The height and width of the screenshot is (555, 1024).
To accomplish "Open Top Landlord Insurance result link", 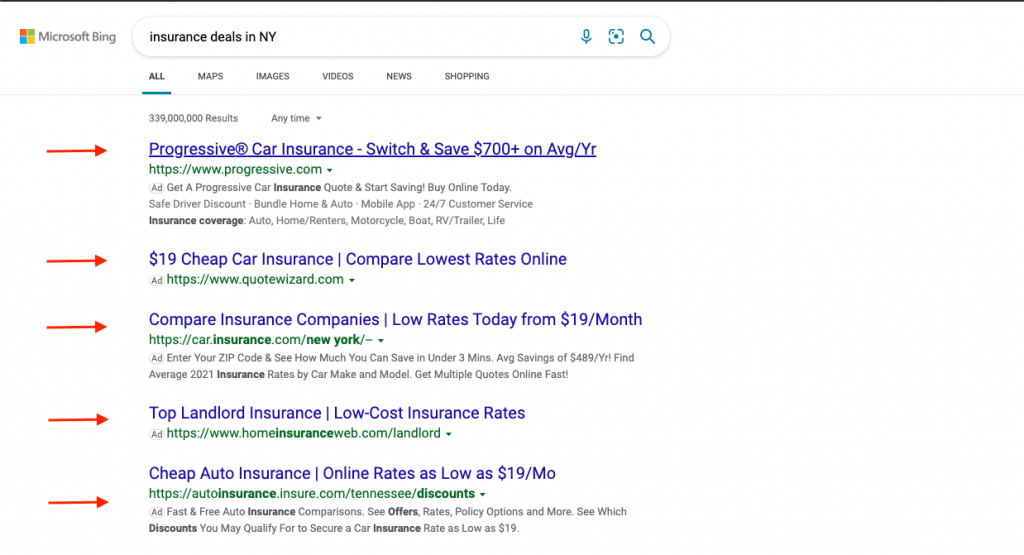I will [336, 413].
